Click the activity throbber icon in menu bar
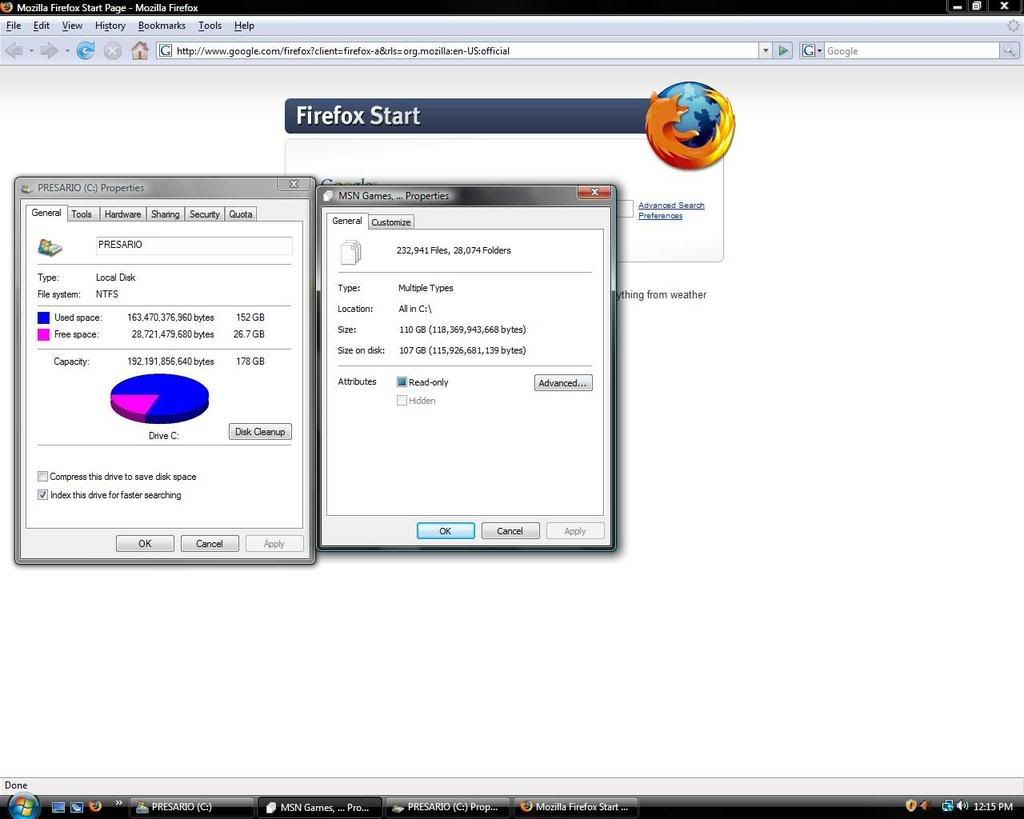This screenshot has width=1024, height=819. [1013, 25]
